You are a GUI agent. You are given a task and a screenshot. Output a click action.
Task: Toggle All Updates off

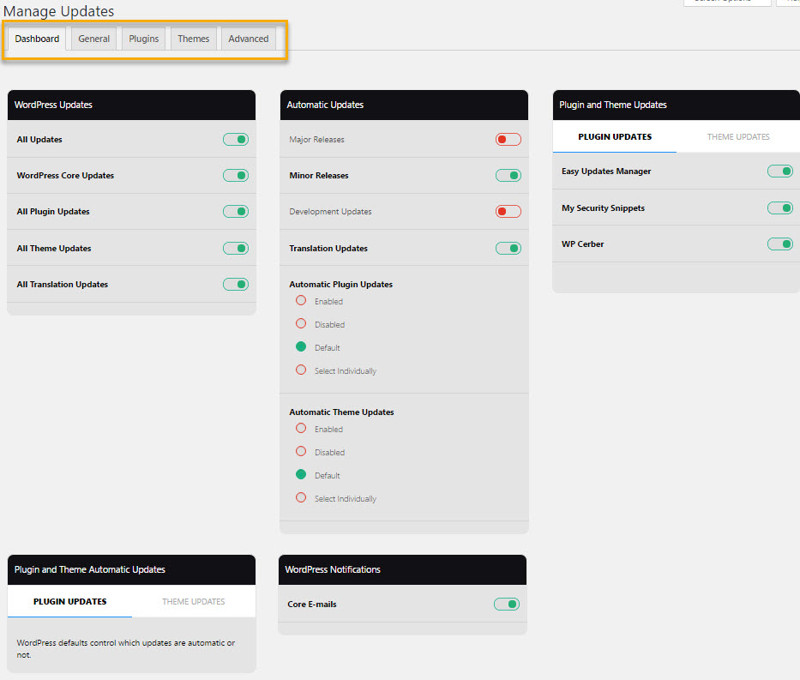tap(236, 139)
